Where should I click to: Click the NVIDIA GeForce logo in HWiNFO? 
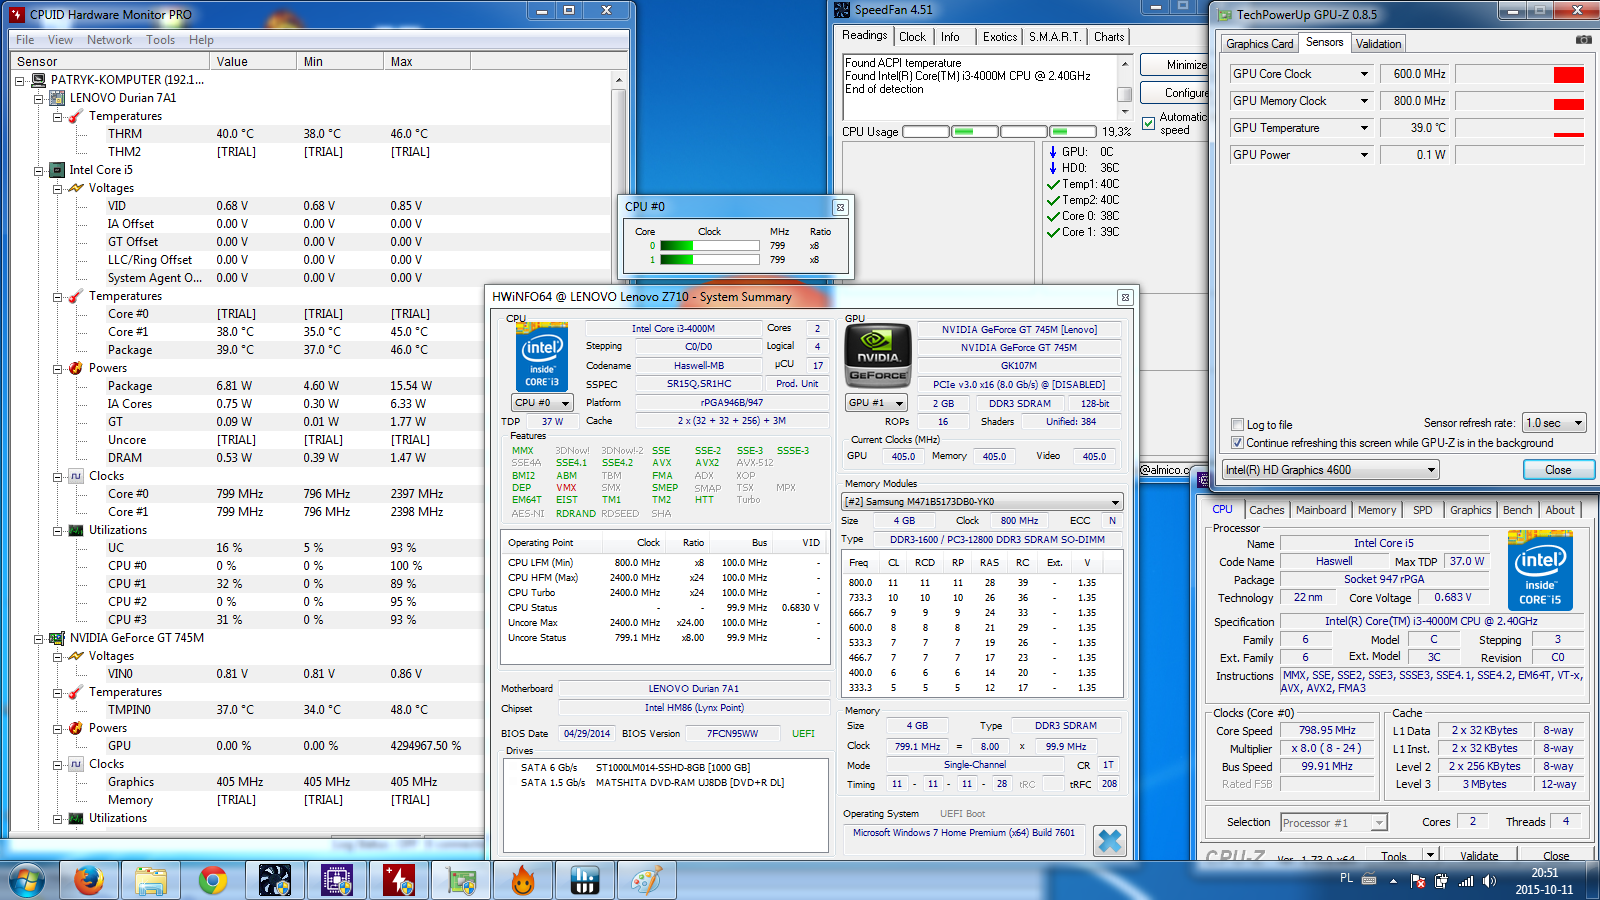tap(878, 356)
